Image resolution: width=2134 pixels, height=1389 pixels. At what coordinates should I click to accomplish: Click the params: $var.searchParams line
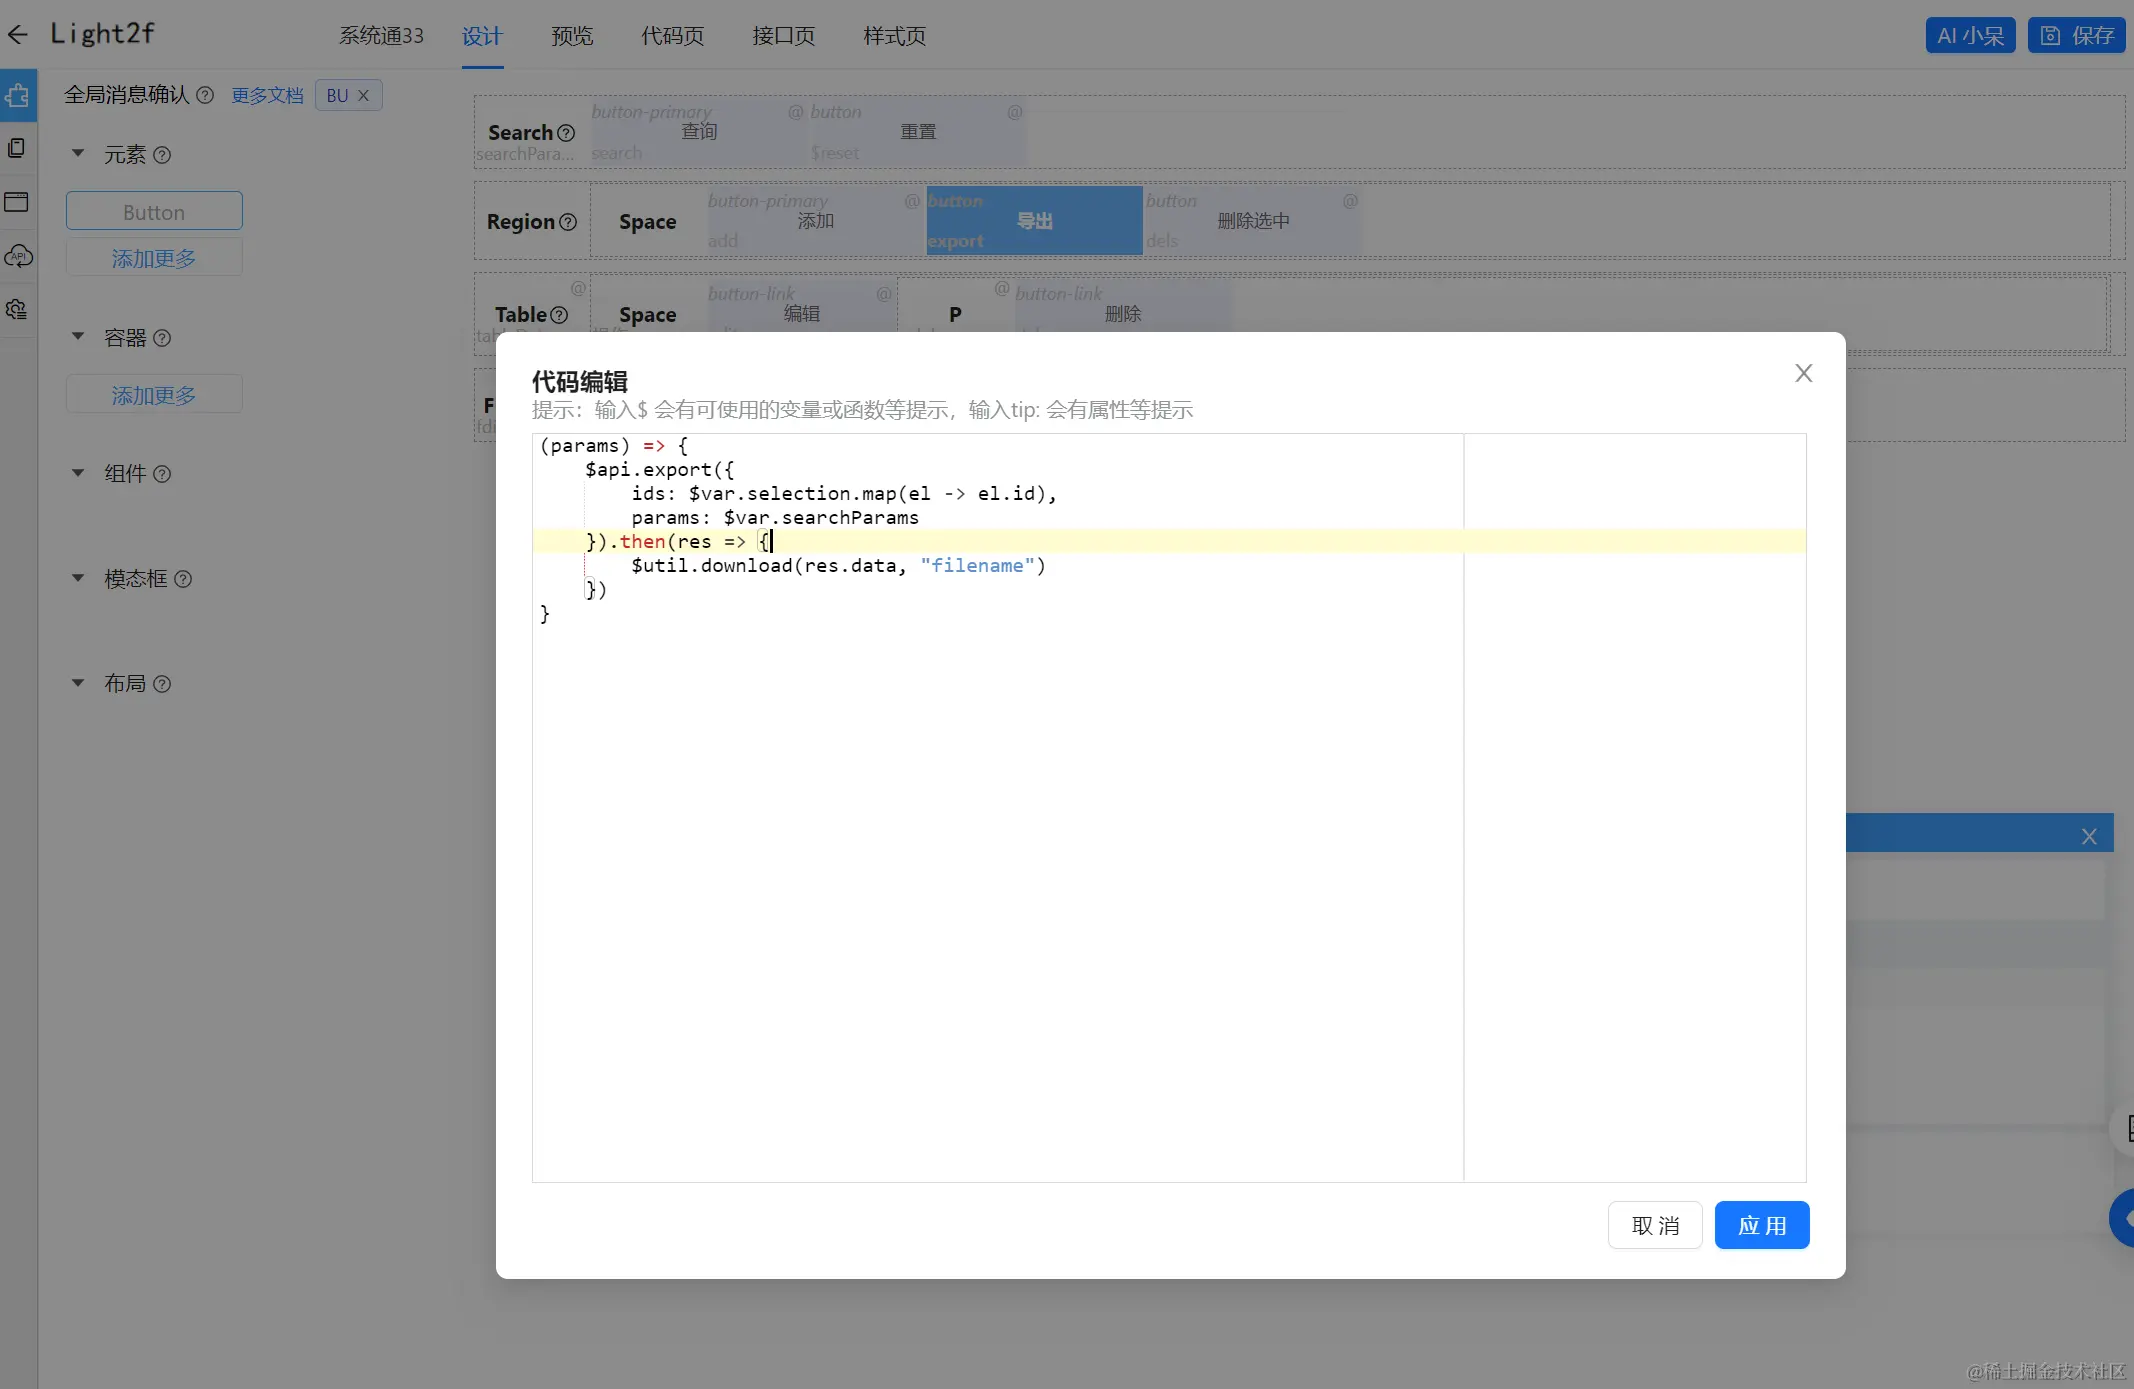775,518
